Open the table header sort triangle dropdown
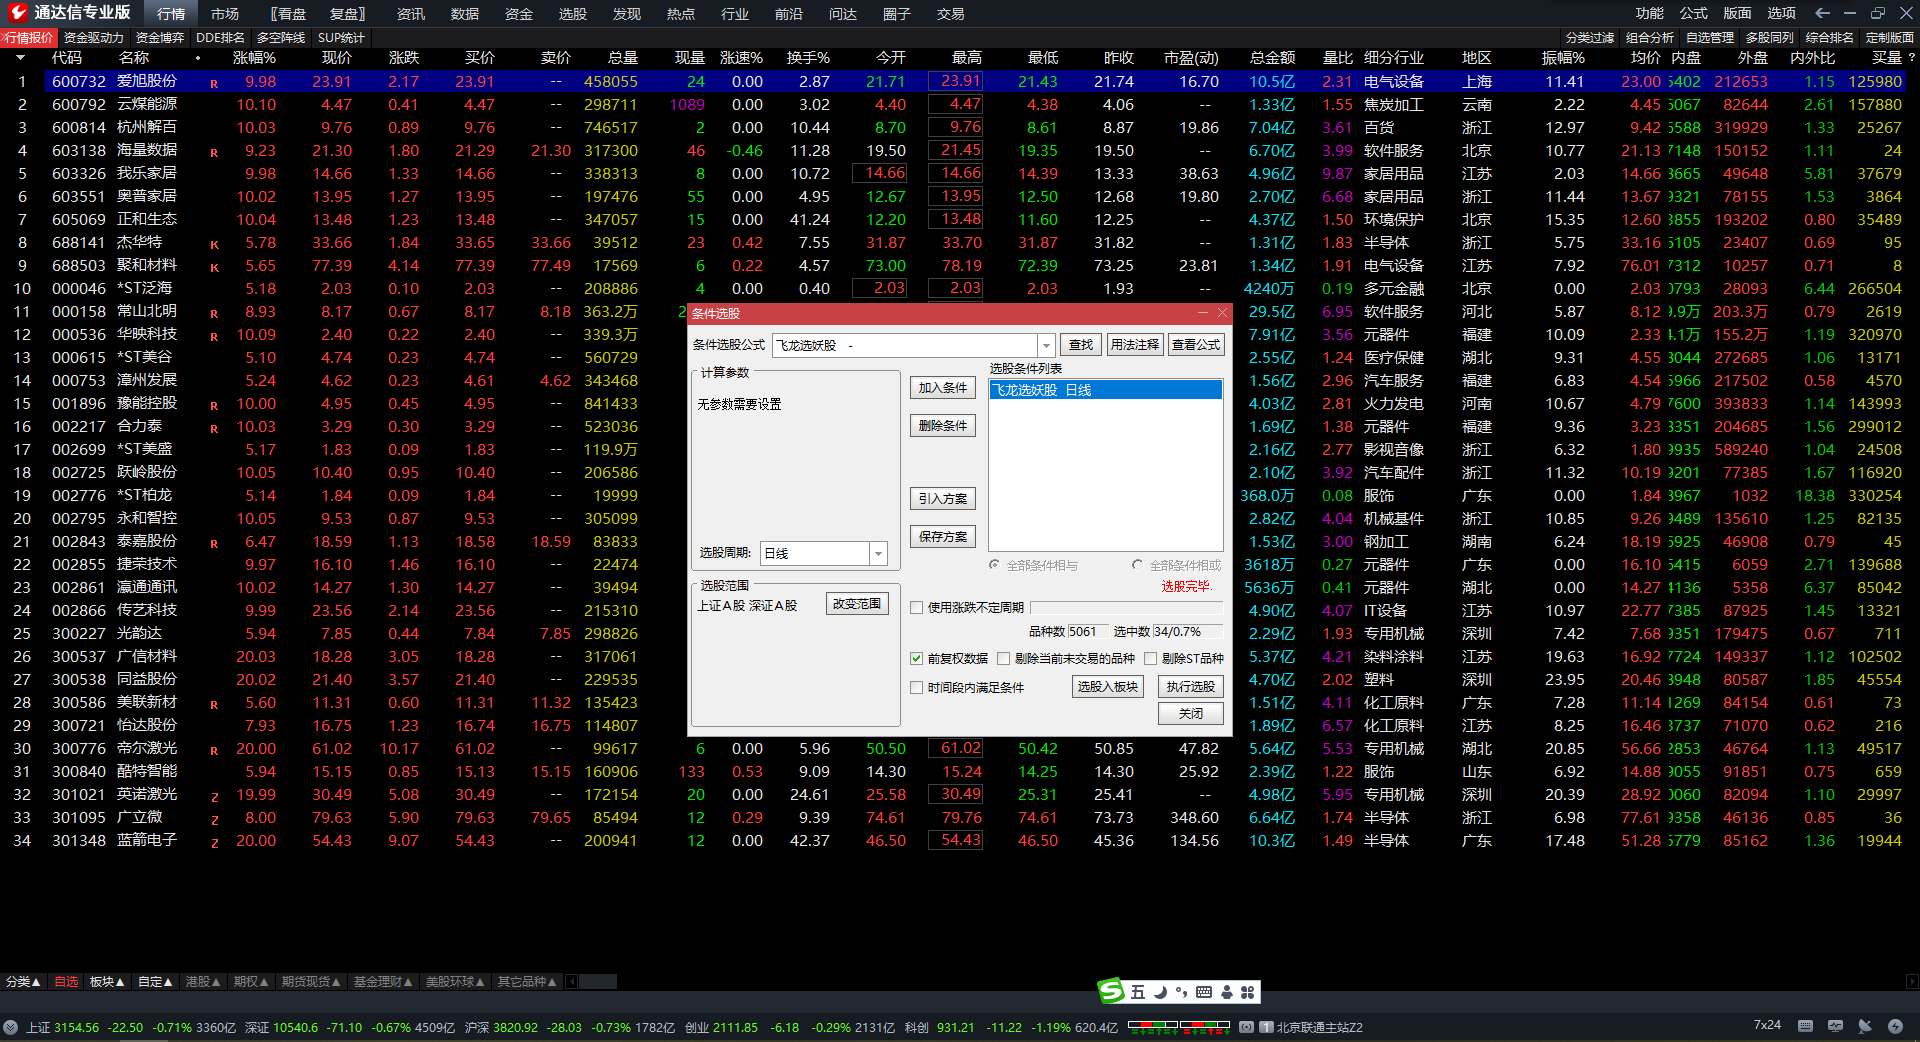 (x=20, y=58)
